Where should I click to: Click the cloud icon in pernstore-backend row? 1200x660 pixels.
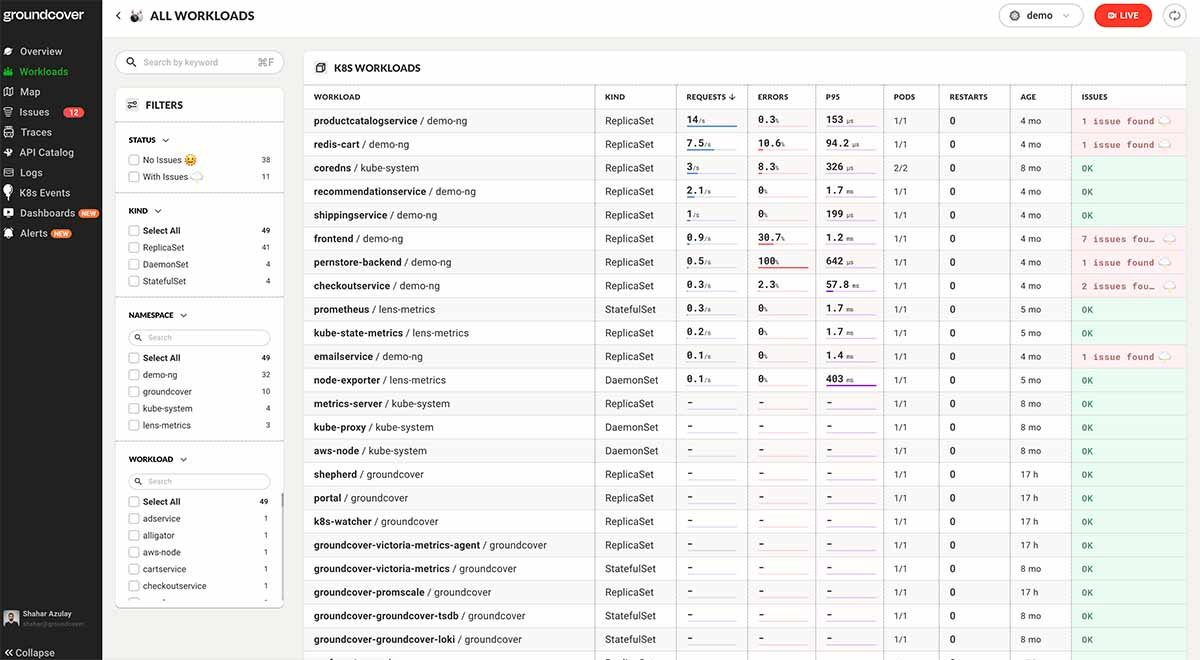point(1164,263)
